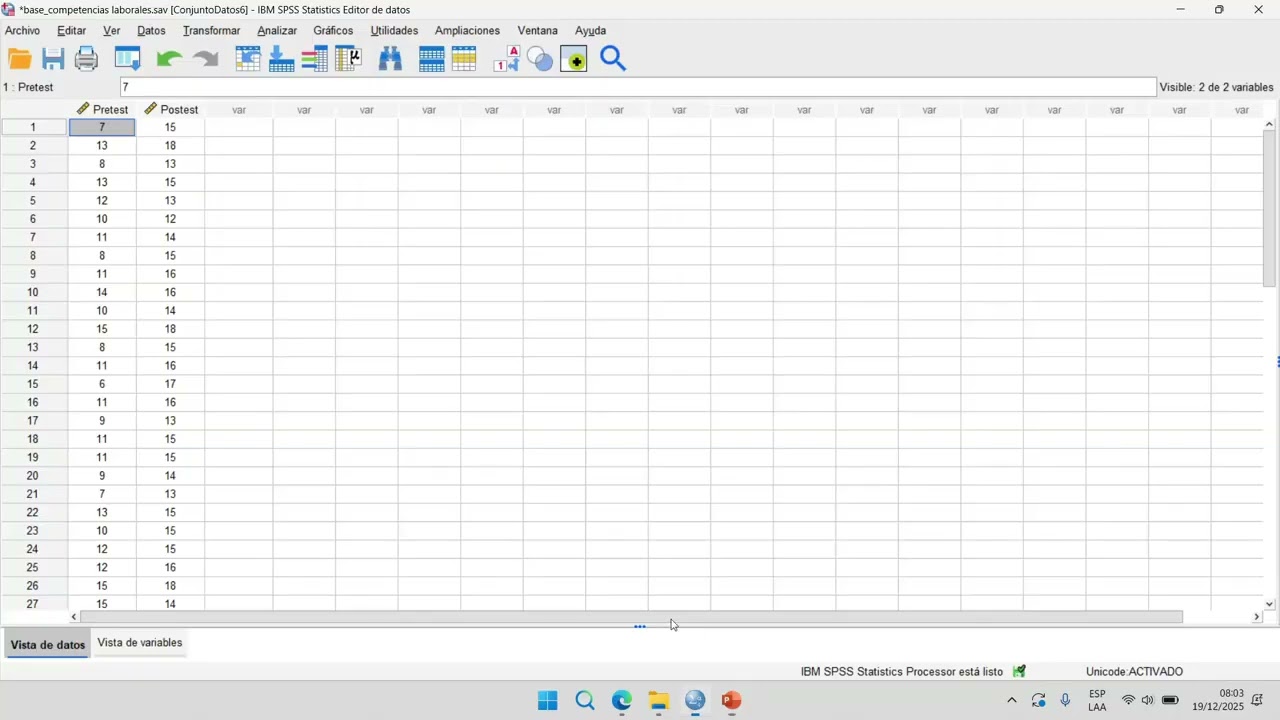Click the Pretest cell in row 15
Image resolution: width=1280 pixels, height=720 pixels.
coord(102,384)
